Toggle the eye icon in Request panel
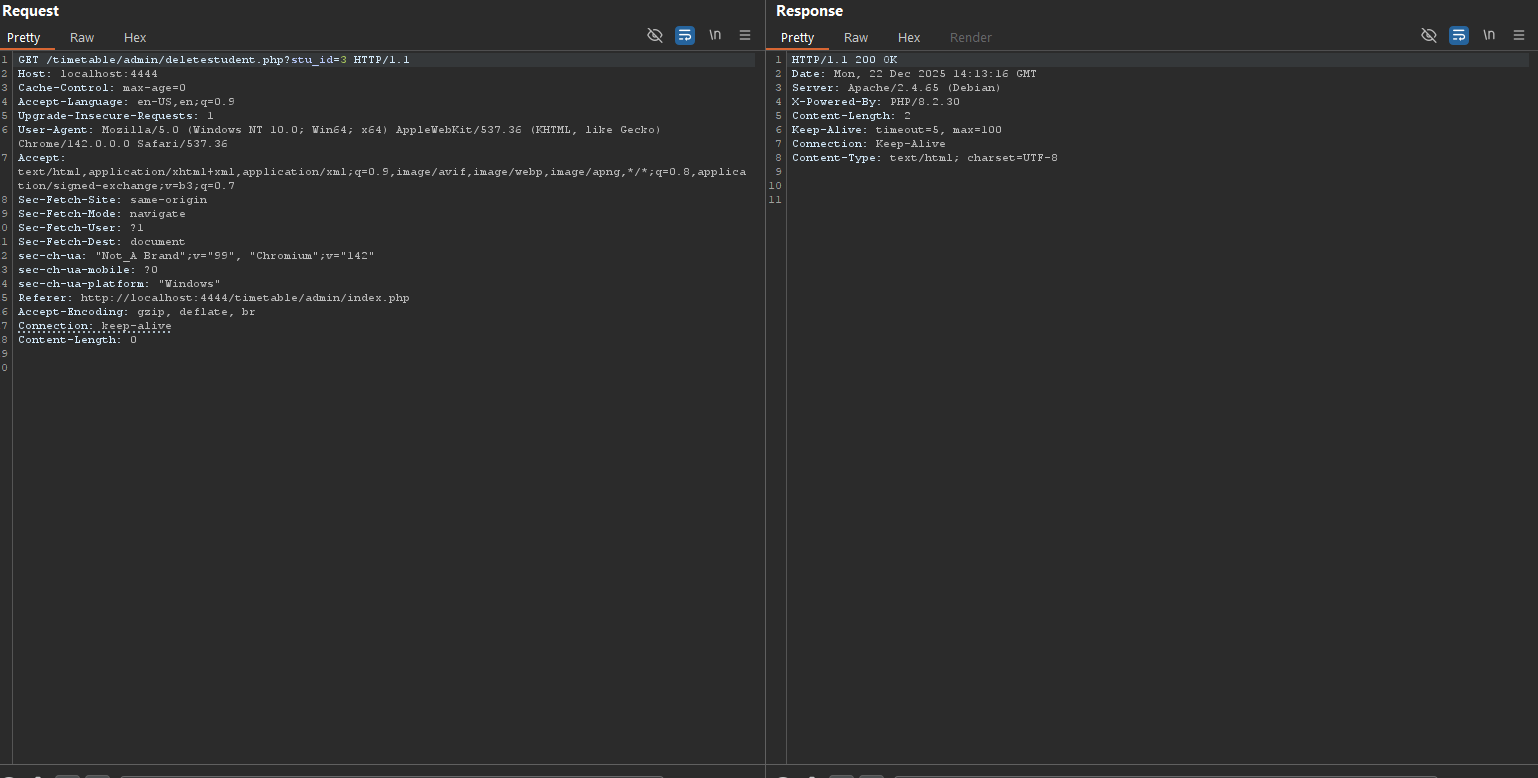 [655, 35]
